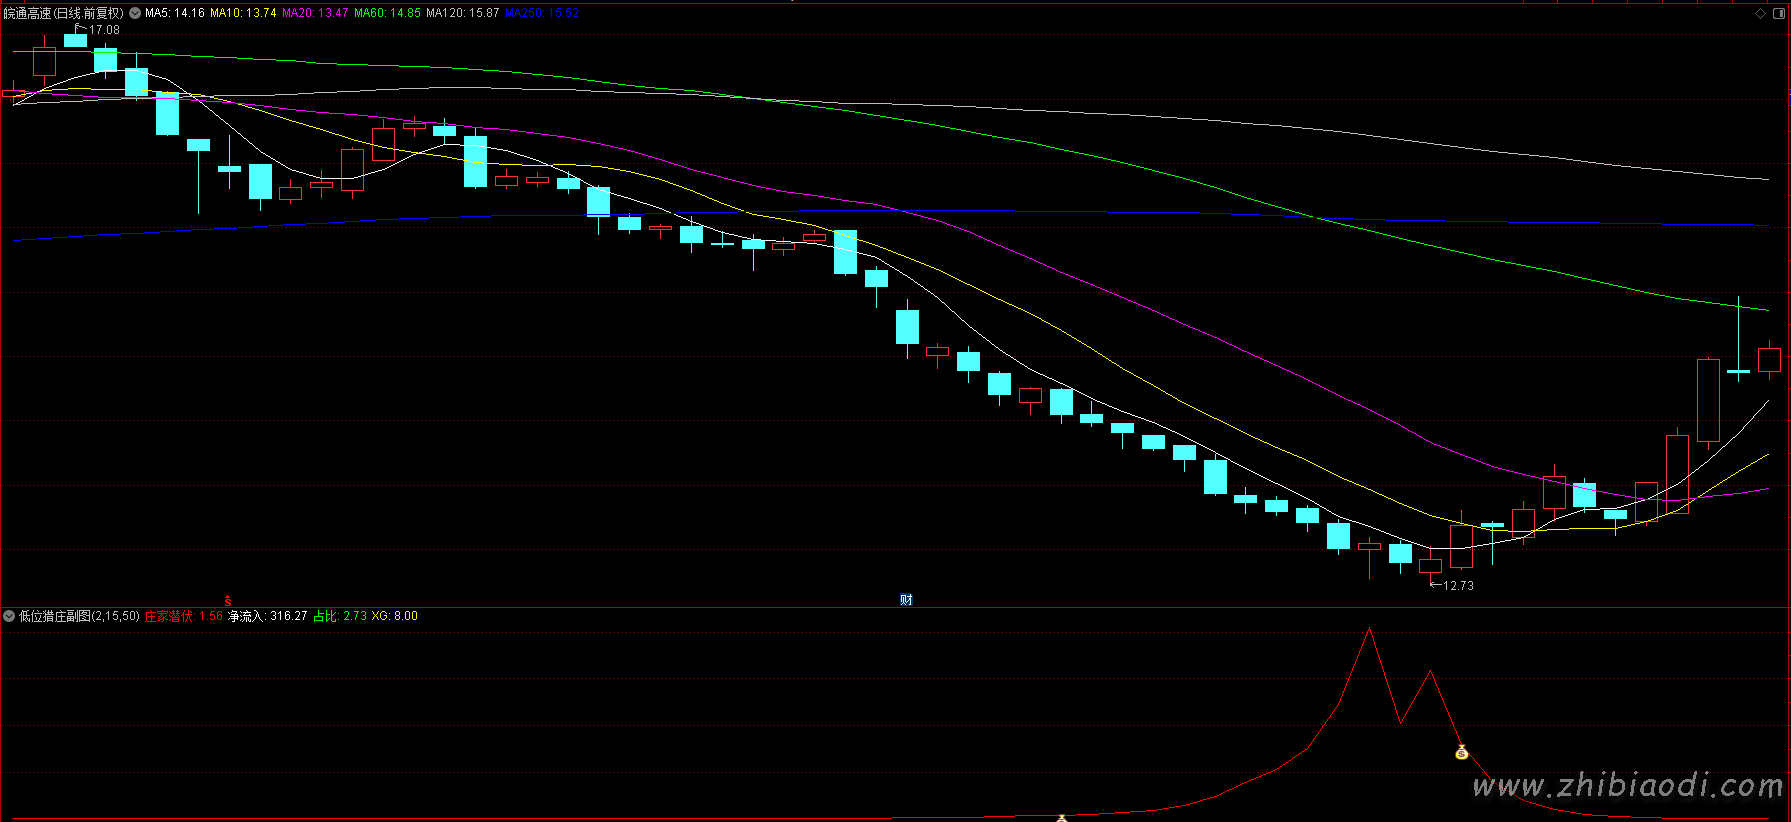Select the MA5 value label

pos(175,13)
